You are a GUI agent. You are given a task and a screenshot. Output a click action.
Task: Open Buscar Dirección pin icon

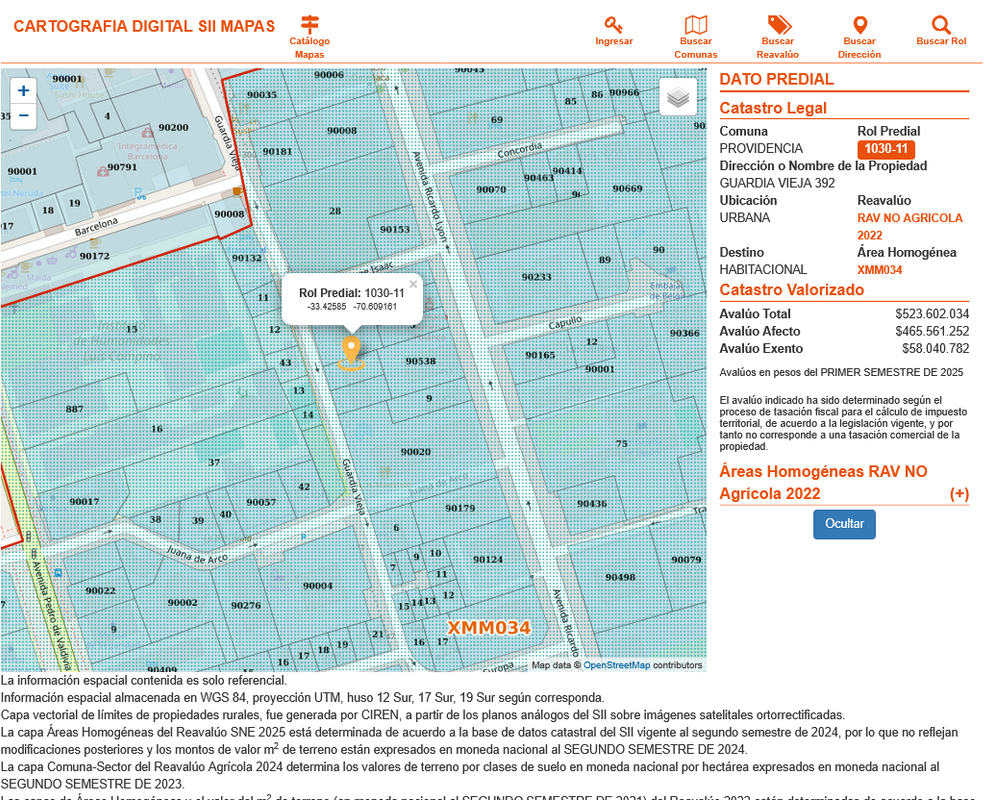click(x=859, y=25)
